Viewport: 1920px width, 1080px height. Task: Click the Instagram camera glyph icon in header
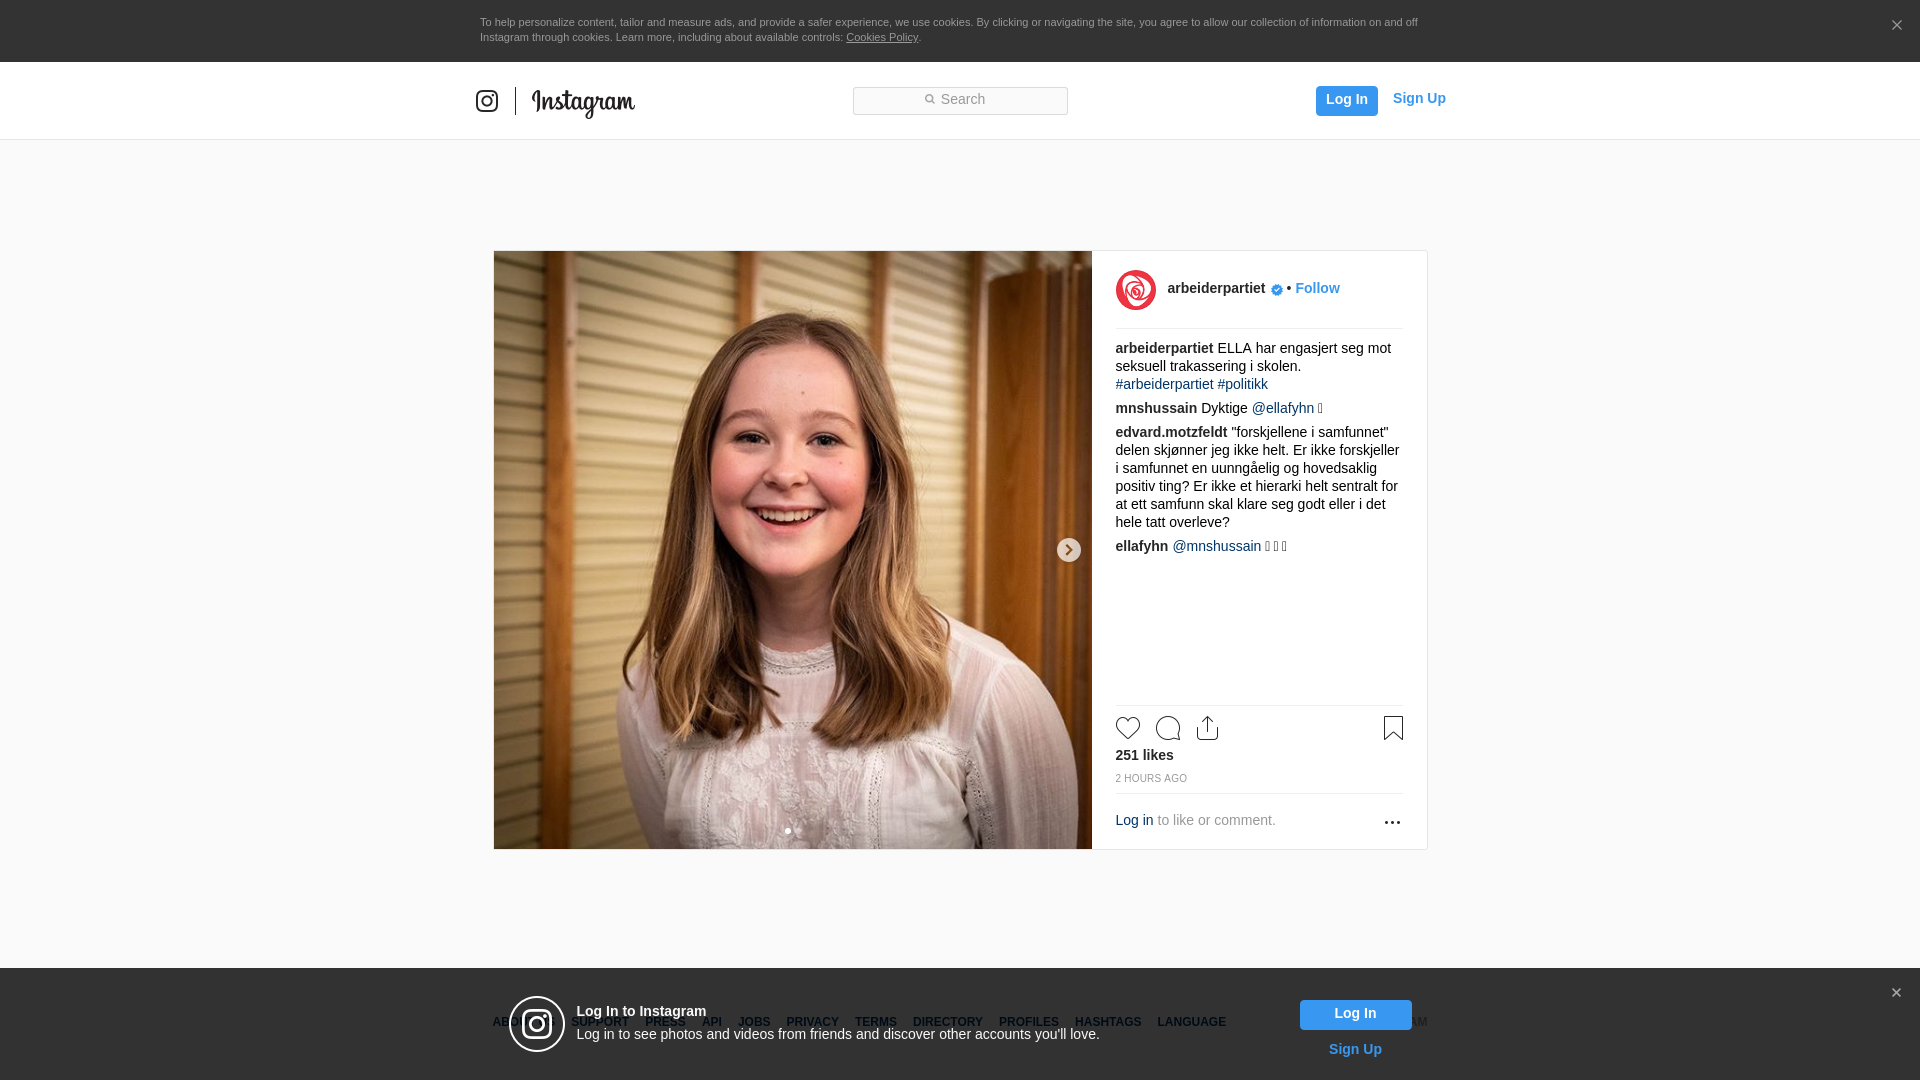click(487, 101)
